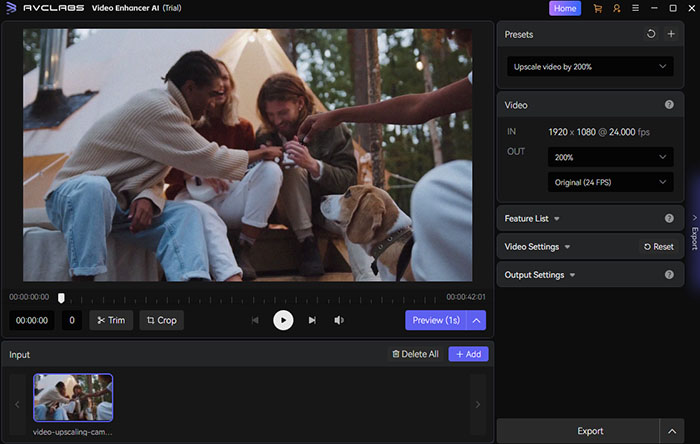
Task: Reset presets with the refresh icon
Action: click(651, 34)
